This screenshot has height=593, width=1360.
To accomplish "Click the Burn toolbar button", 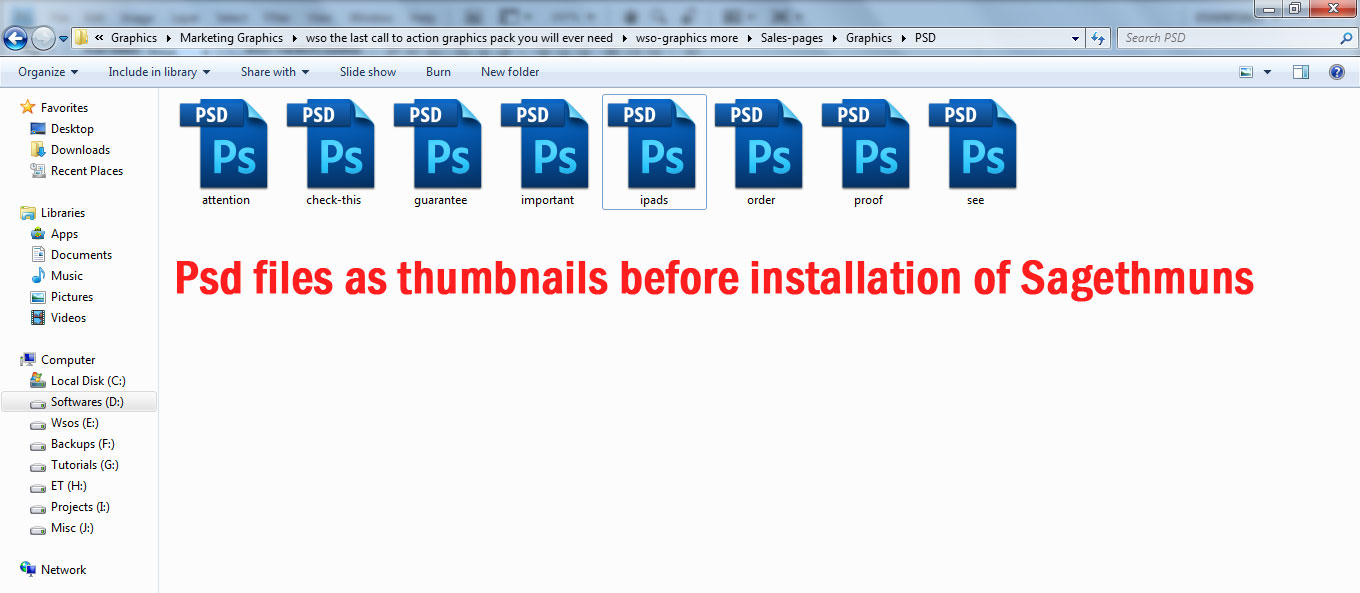I will (x=438, y=72).
